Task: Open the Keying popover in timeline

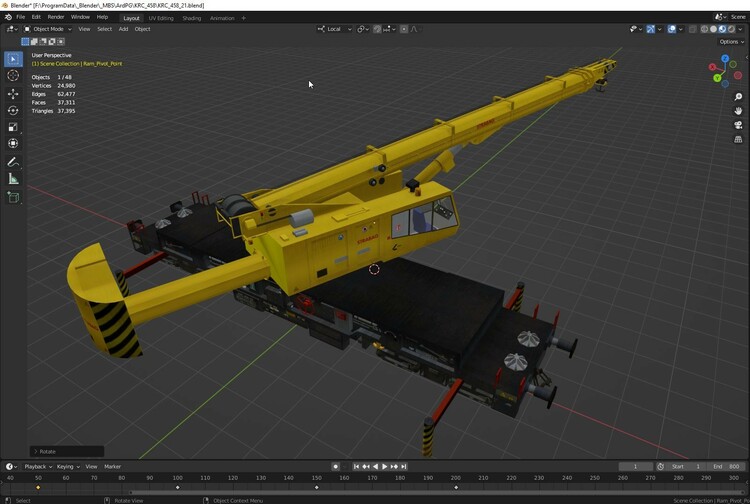Action: click(x=67, y=466)
